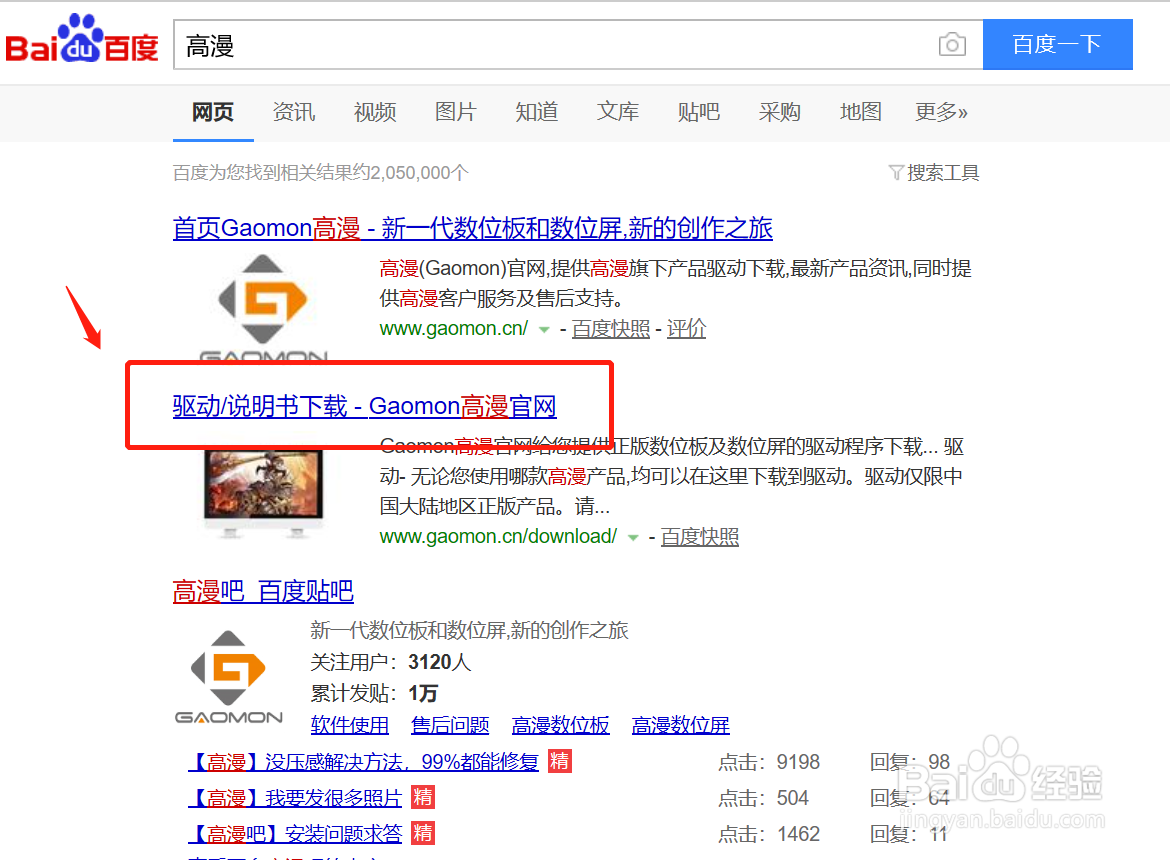This screenshot has width=1170, height=860.
Task: Open post 【高漫】没压感解决方法，99%都能修复
Action: coord(363,762)
